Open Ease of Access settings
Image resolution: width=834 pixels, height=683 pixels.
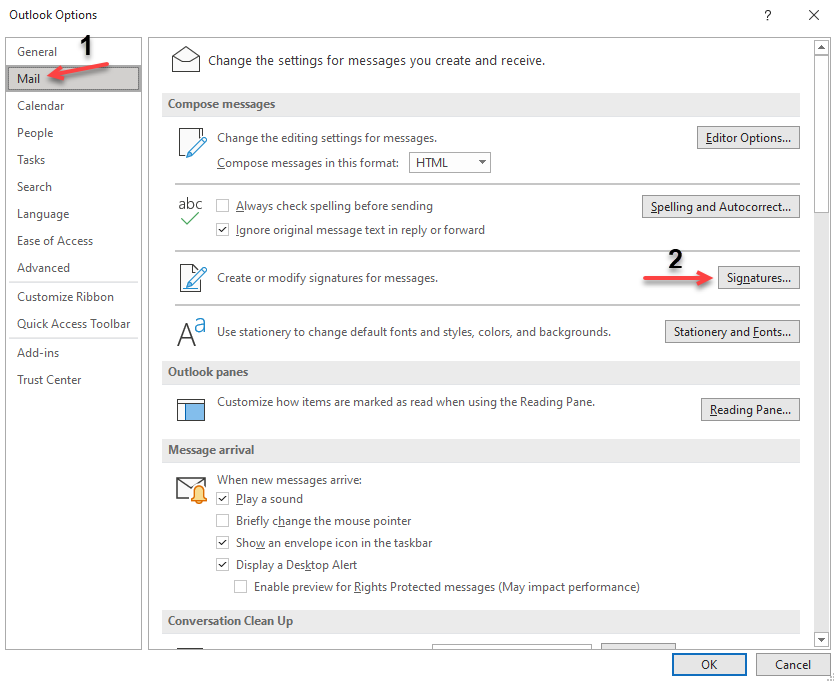point(73,241)
